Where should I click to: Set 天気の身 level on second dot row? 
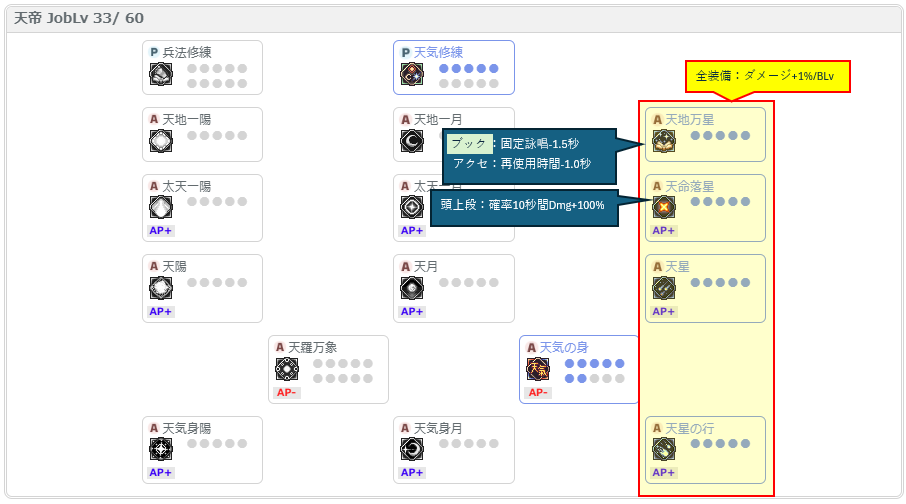coord(595,379)
